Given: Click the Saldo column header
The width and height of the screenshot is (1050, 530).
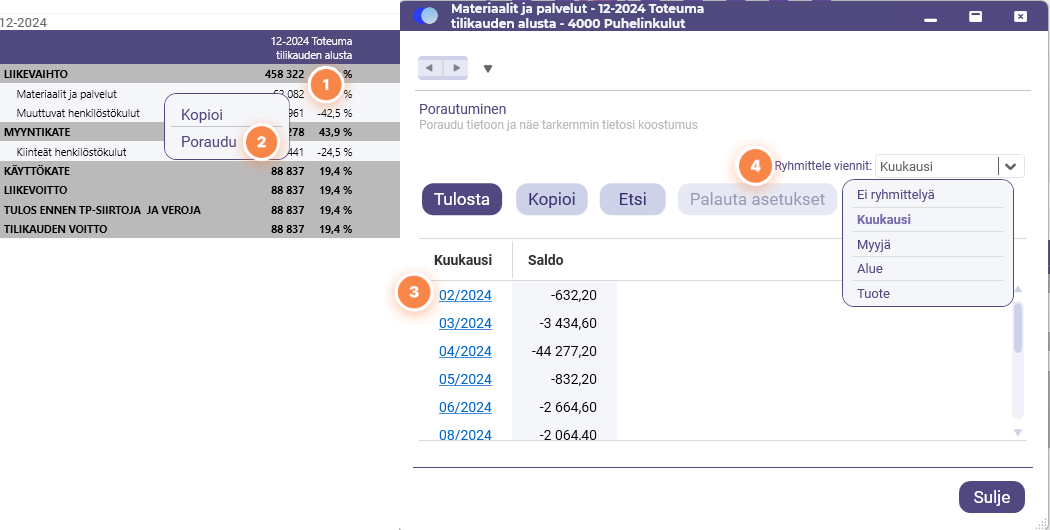Looking at the screenshot, I should click(x=545, y=259).
